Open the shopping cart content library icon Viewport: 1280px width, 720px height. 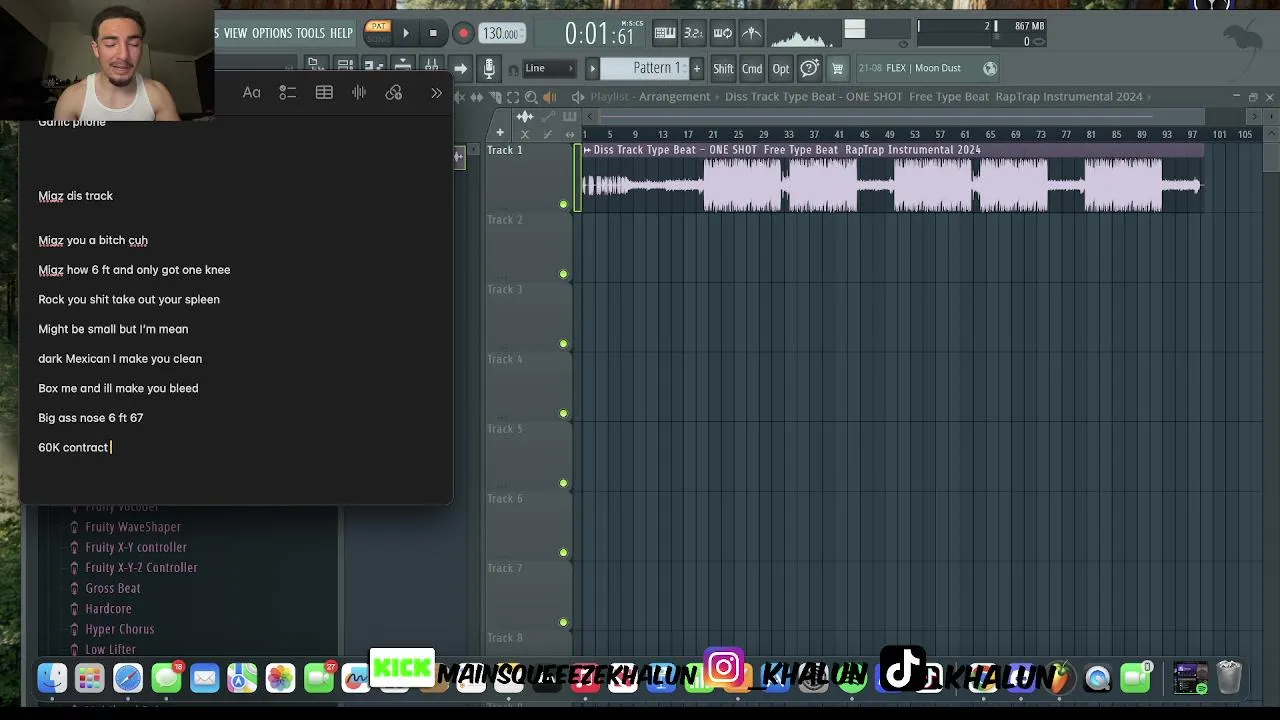(x=838, y=68)
